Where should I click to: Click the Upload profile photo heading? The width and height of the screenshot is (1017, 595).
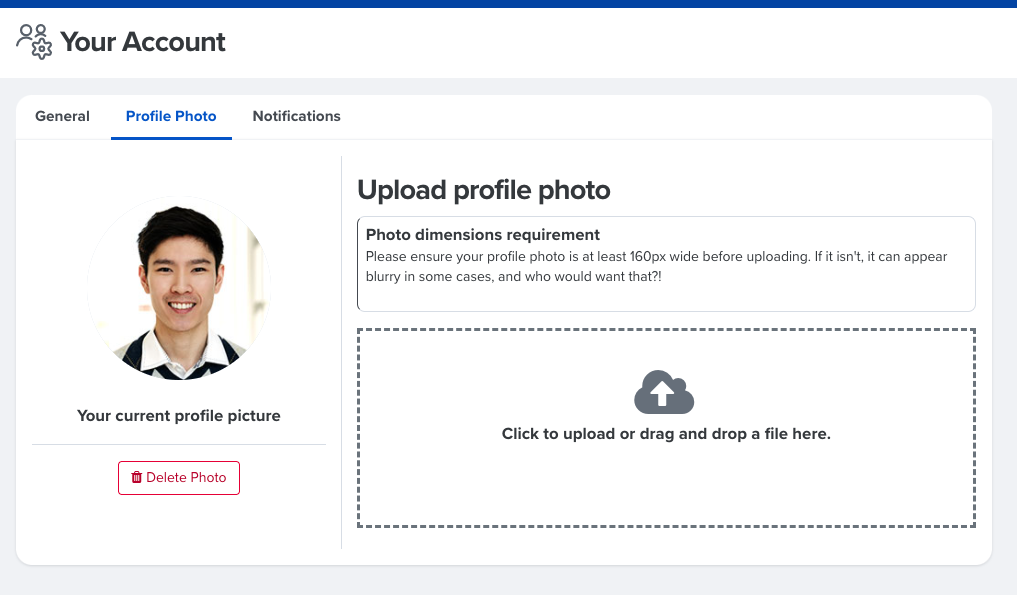click(483, 190)
